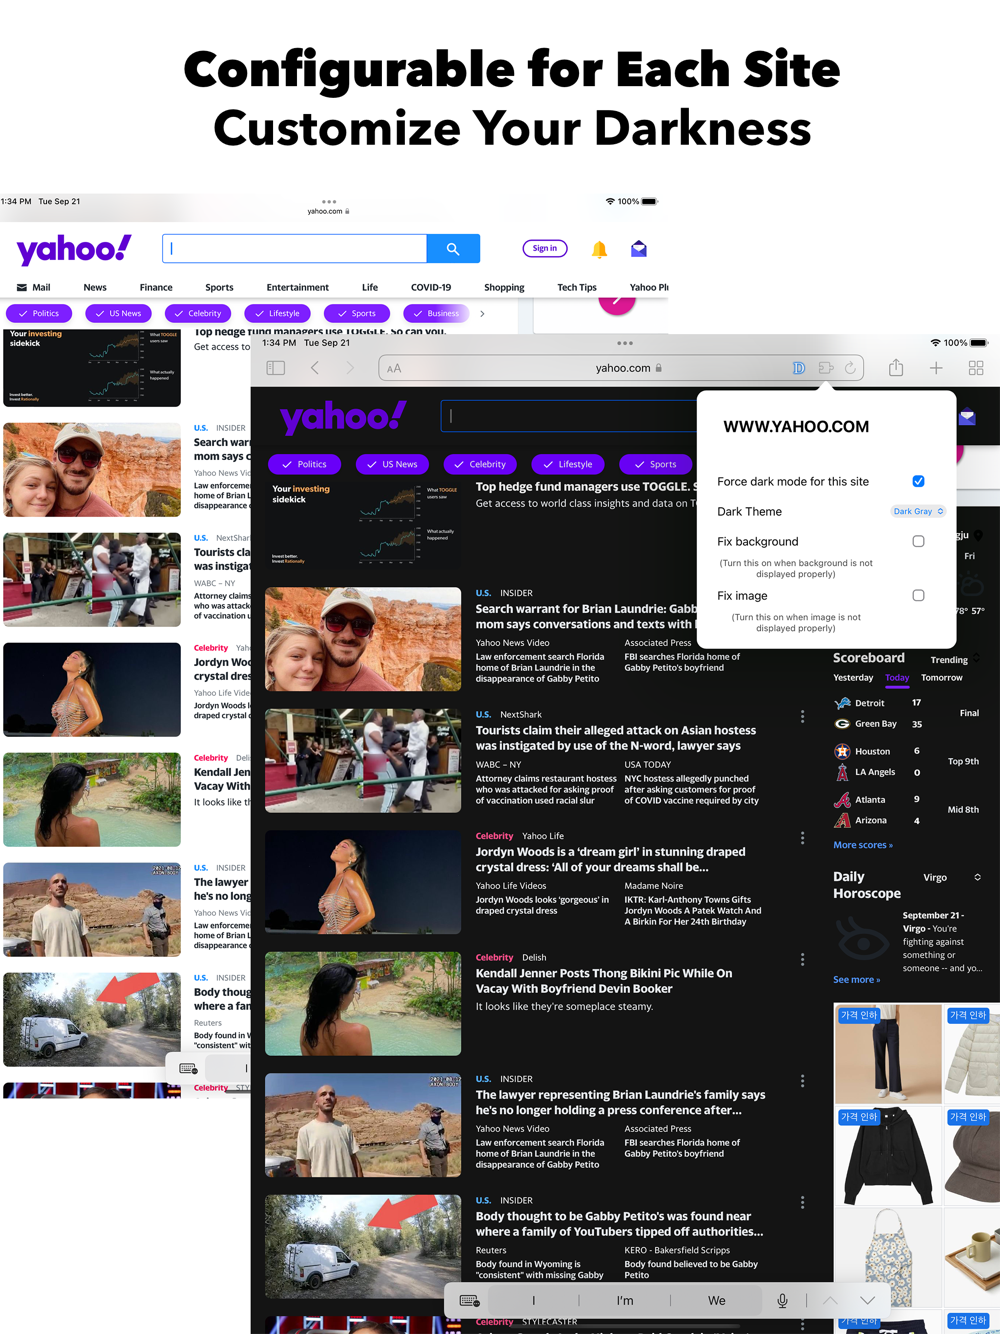Open Safari extensions puzzle icon
Viewport: 1000px width, 1334px height.
click(826, 368)
